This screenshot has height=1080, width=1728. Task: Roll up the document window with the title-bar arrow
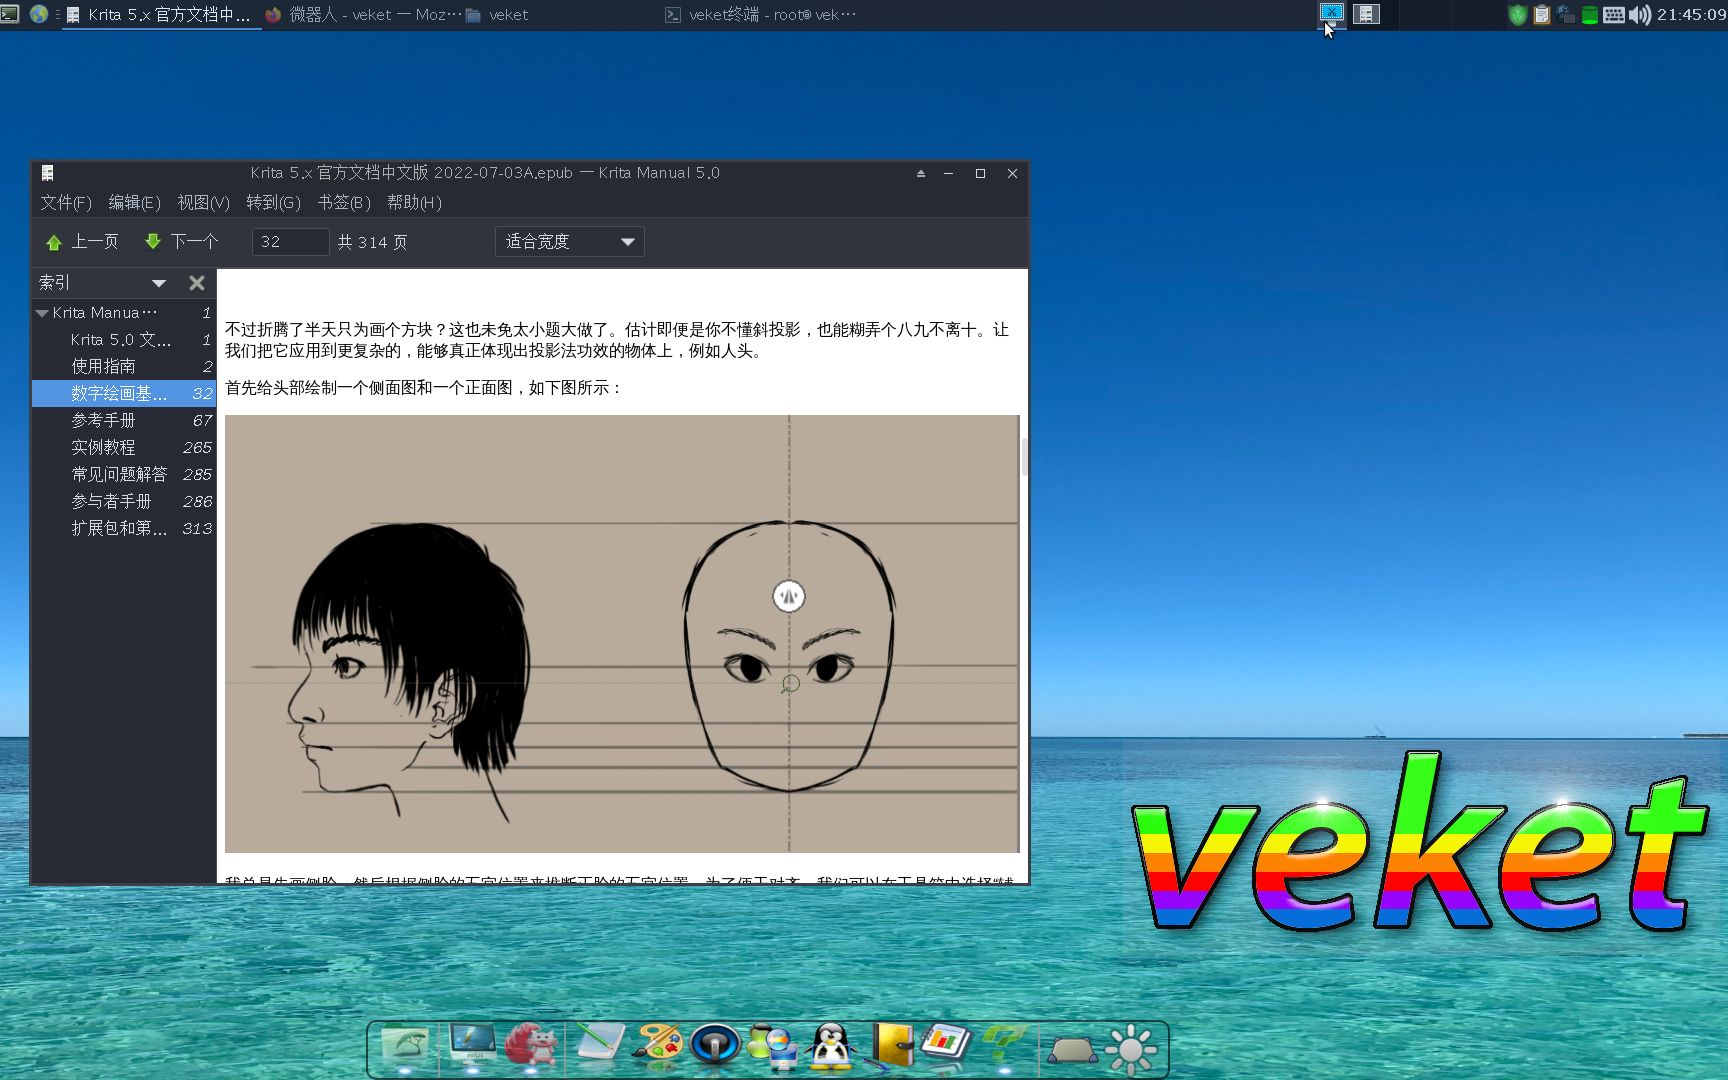coord(920,174)
